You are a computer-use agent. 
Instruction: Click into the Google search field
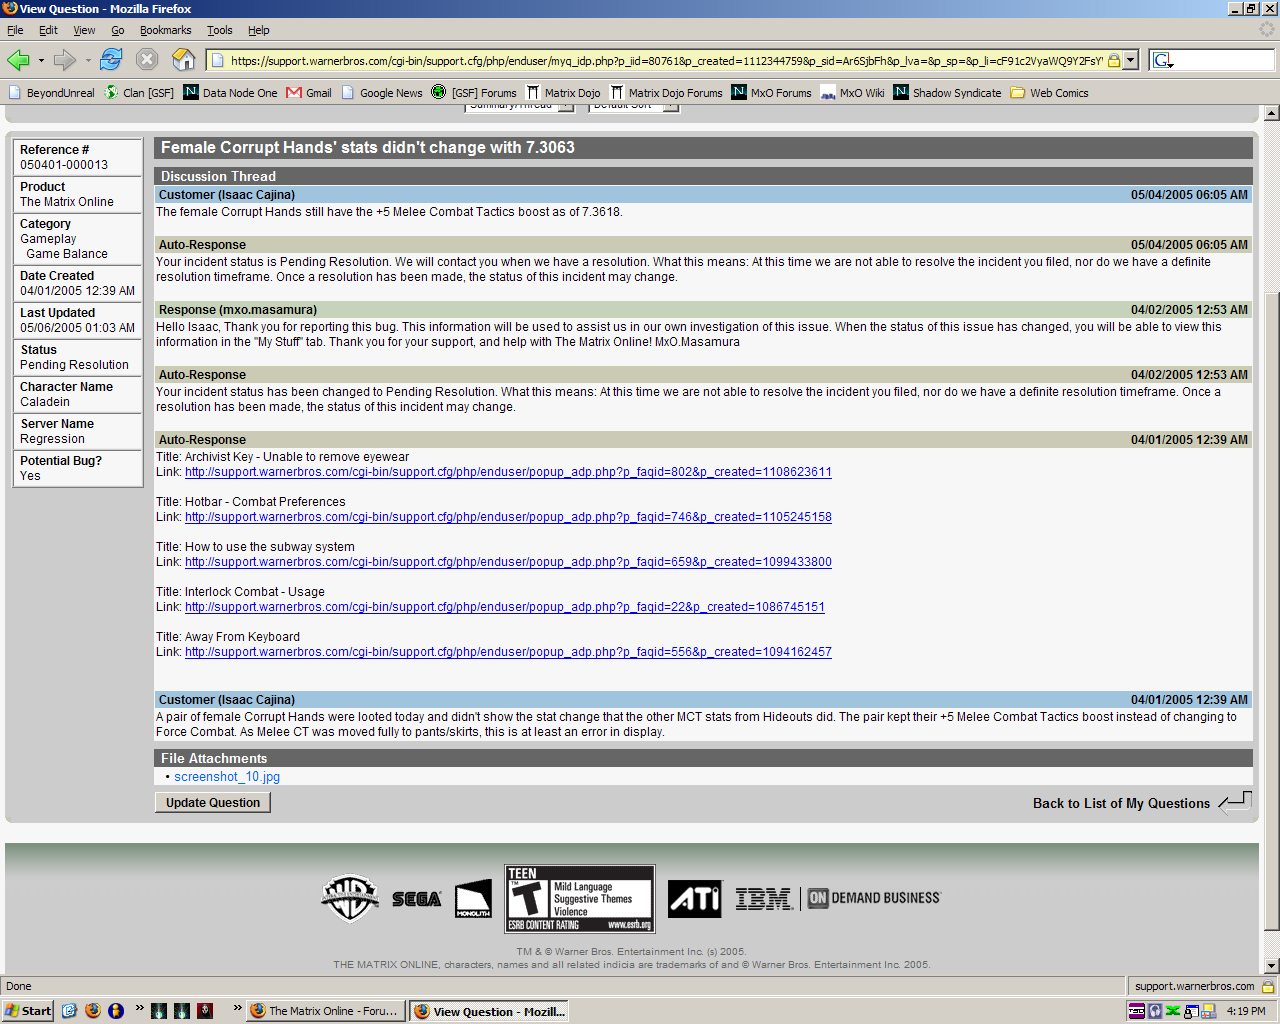coord(1225,61)
